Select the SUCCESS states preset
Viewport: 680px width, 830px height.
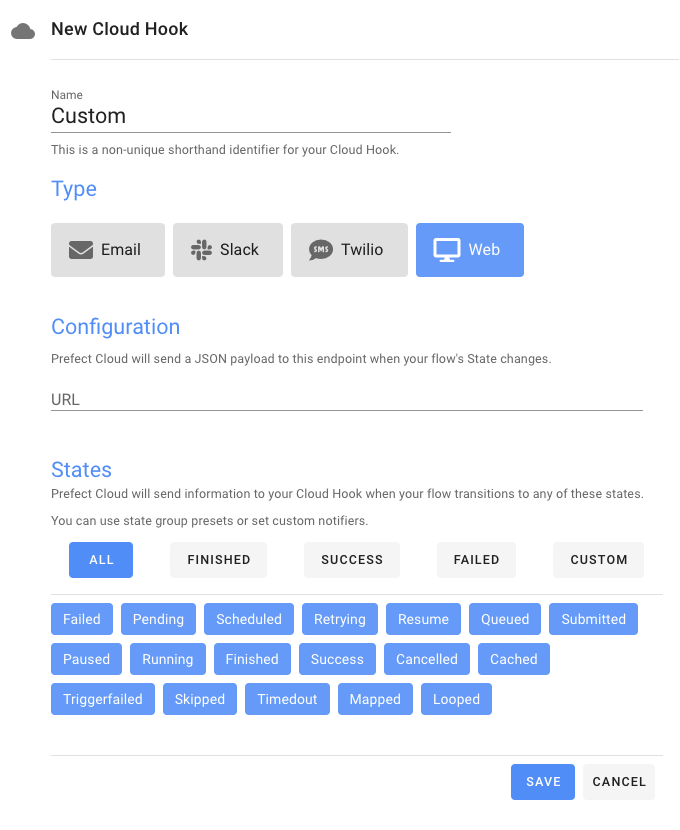click(352, 560)
